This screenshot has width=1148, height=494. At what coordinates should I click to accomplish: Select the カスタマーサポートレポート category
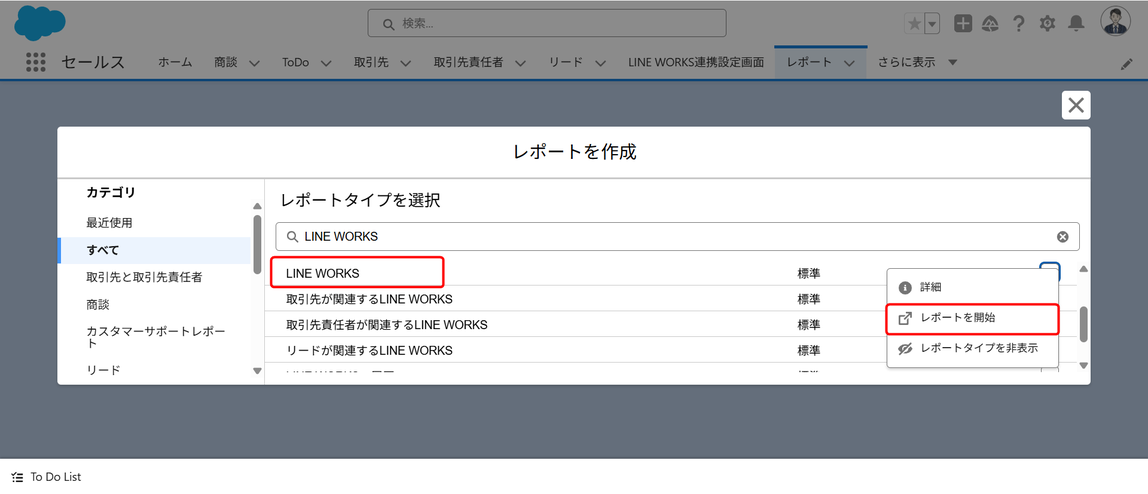click(x=154, y=337)
